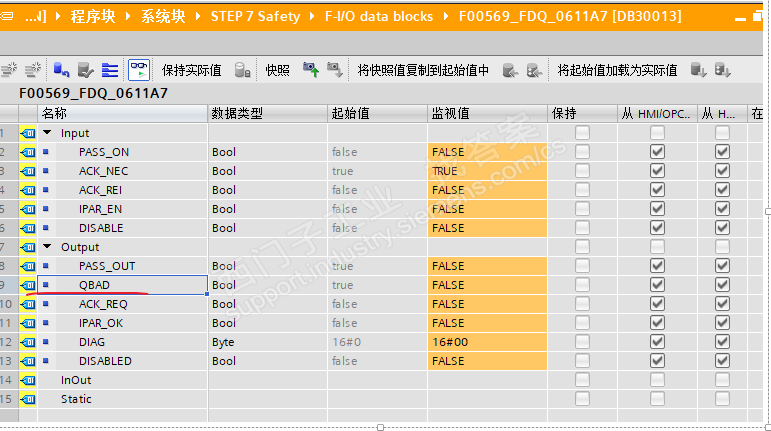771x431 pixels.
Task: Open breadcrumb arrow before 系统块
Action: pos(128,16)
